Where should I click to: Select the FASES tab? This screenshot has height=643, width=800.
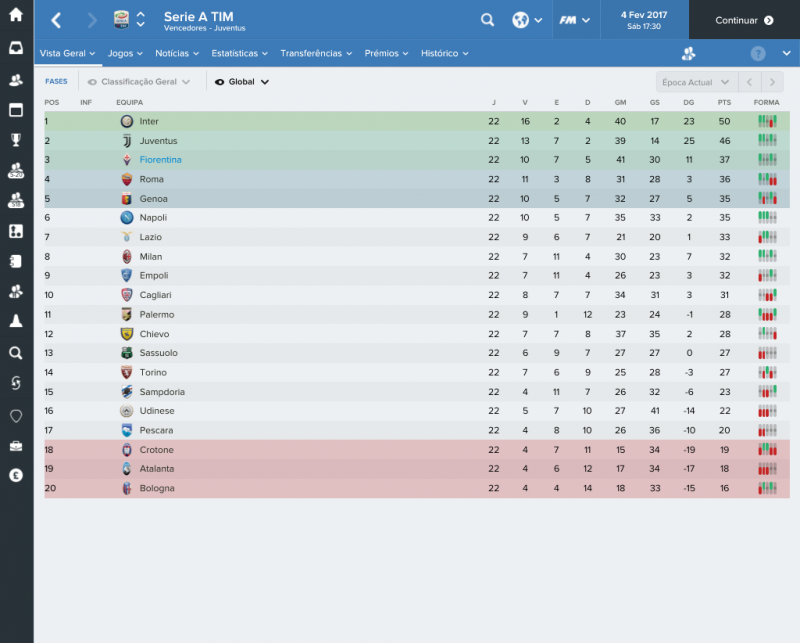pyautogui.click(x=56, y=81)
